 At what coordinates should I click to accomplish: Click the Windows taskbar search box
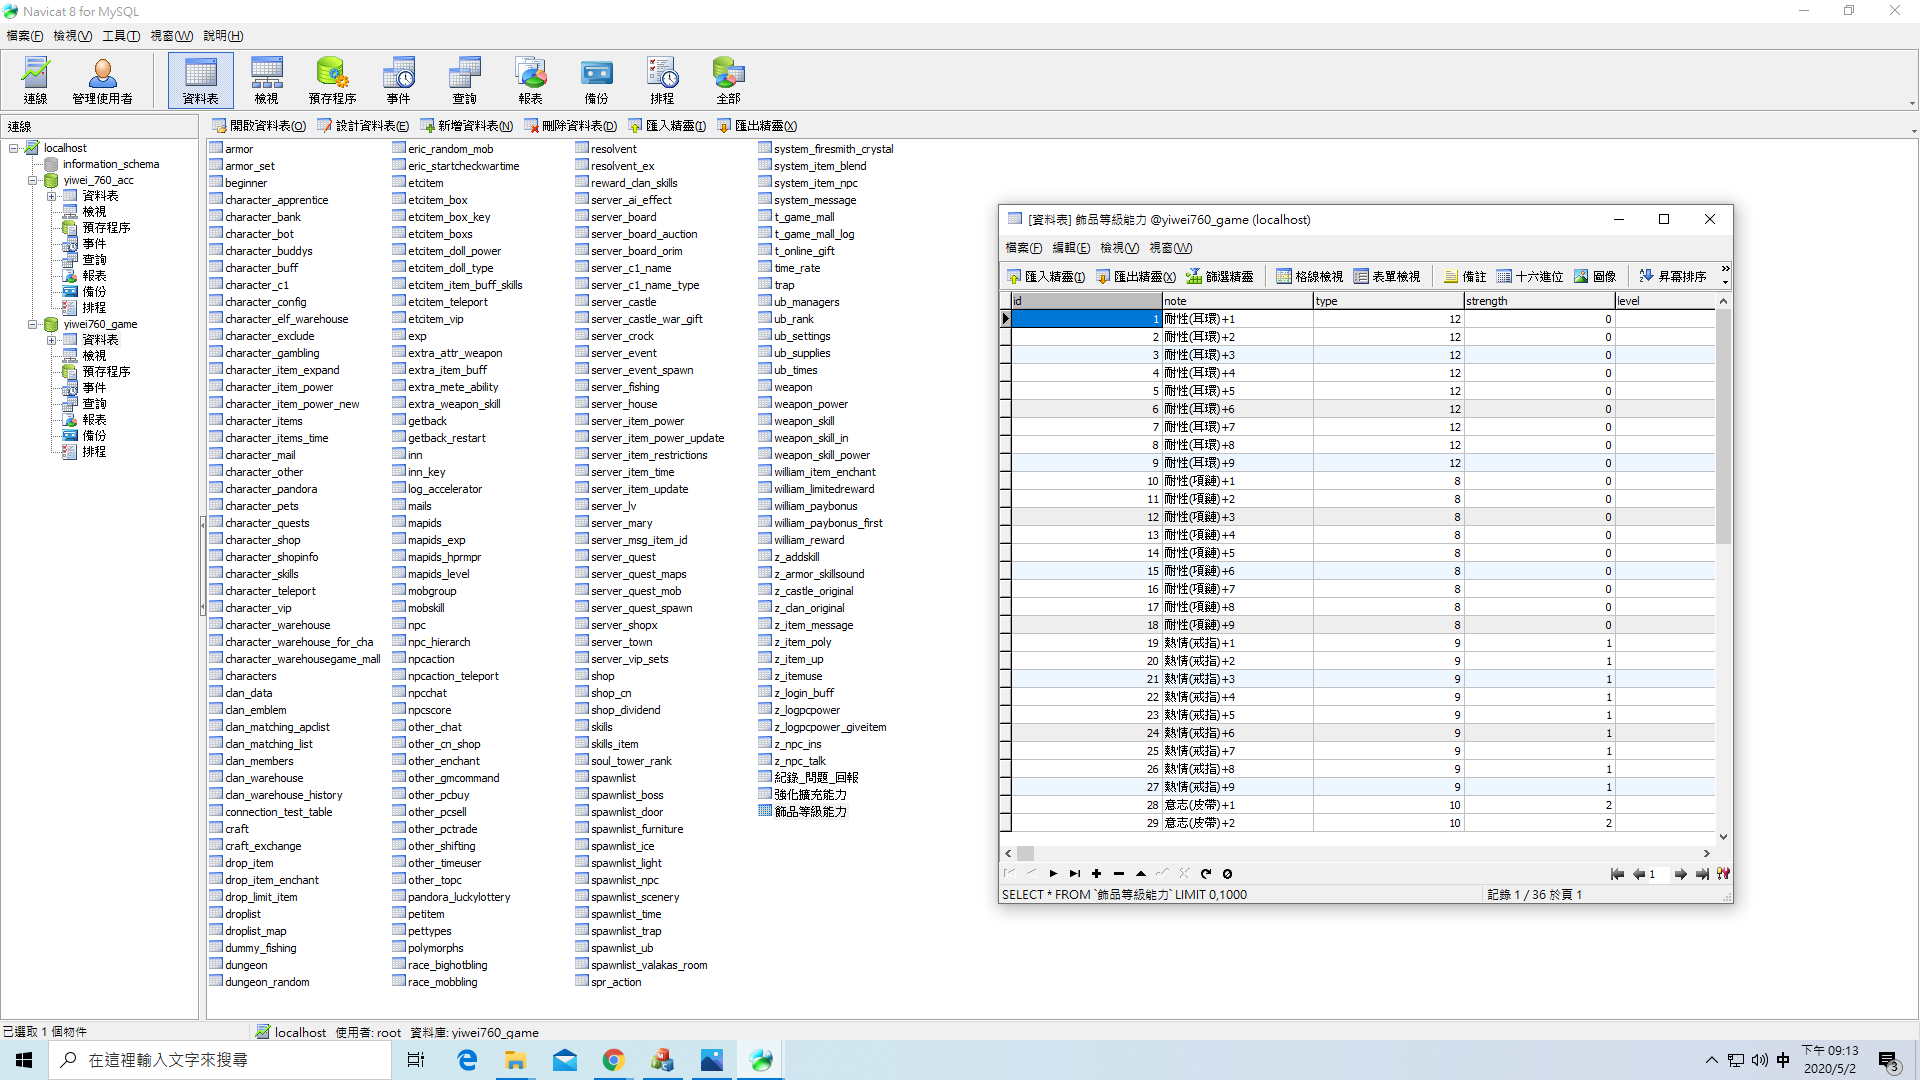220,1060
